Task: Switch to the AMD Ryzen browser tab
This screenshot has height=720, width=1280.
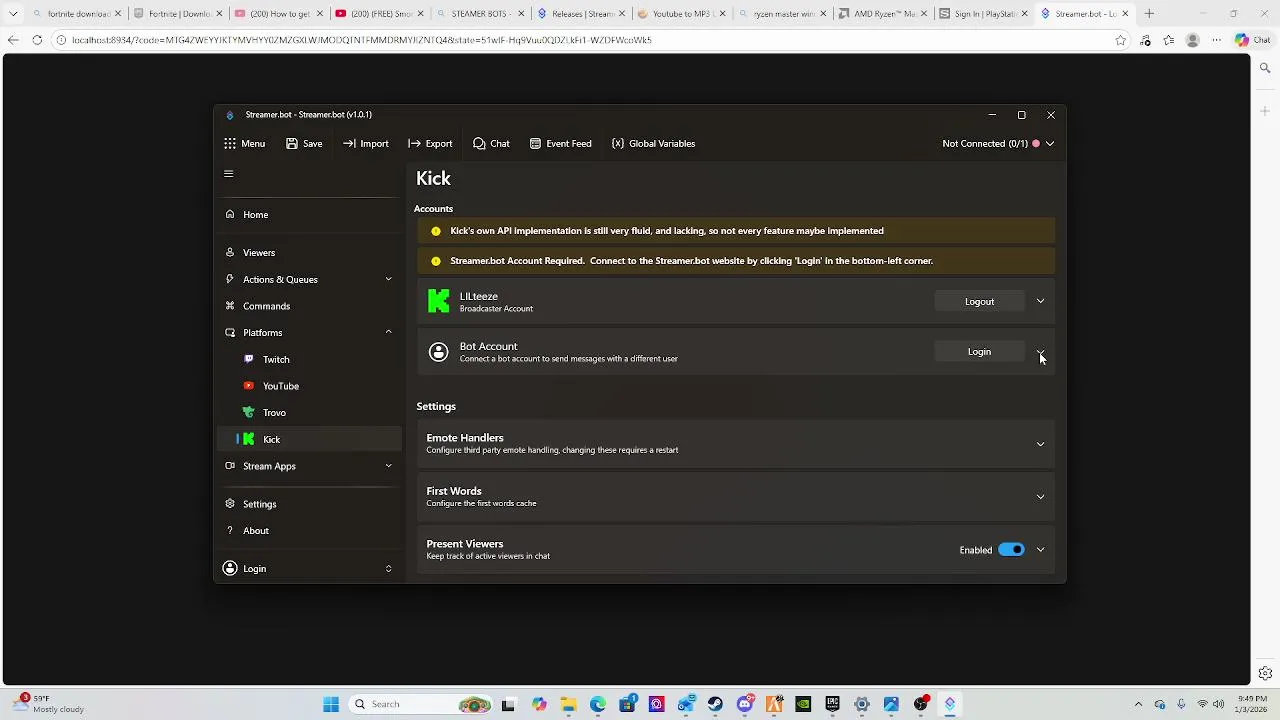Action: click(882, 14)
